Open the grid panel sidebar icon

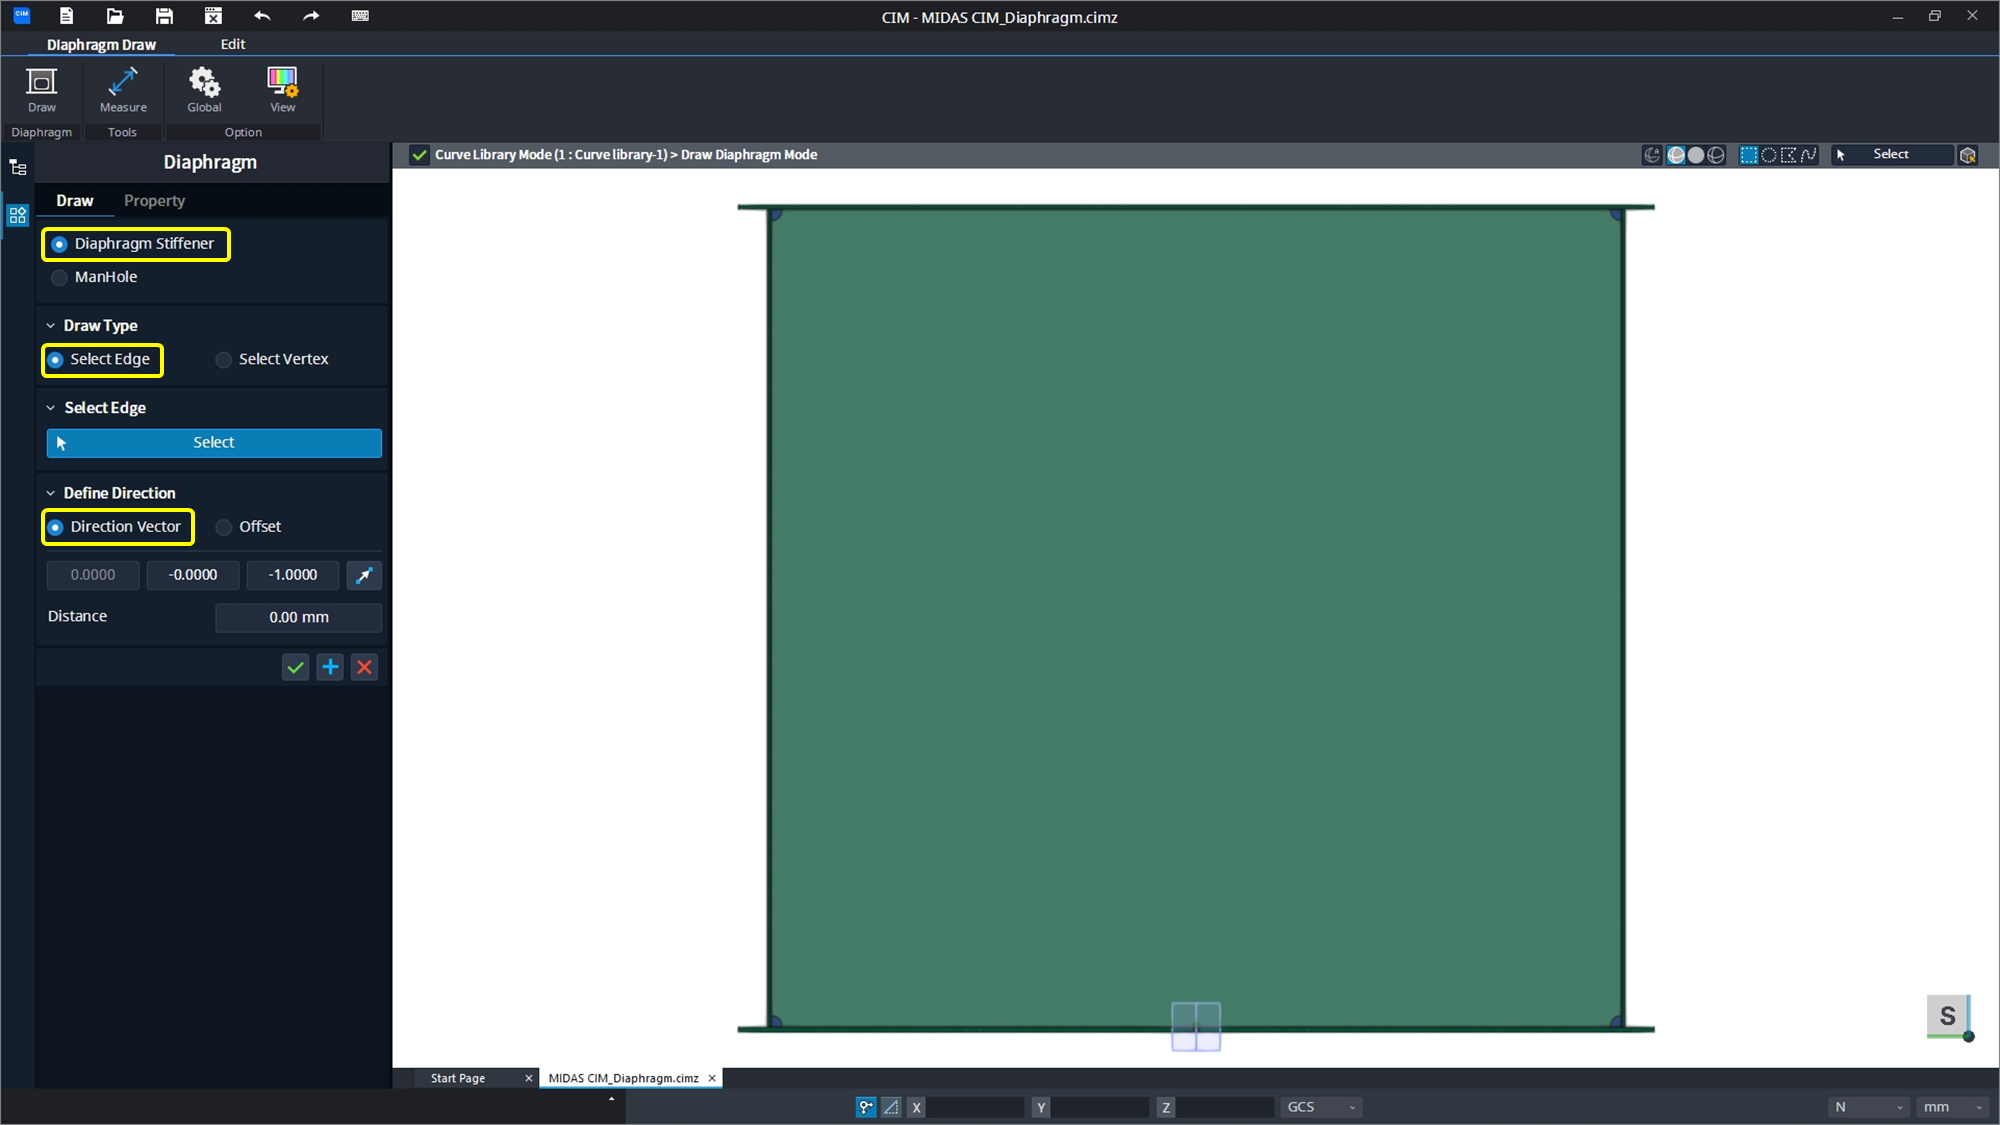pos(18,215)
